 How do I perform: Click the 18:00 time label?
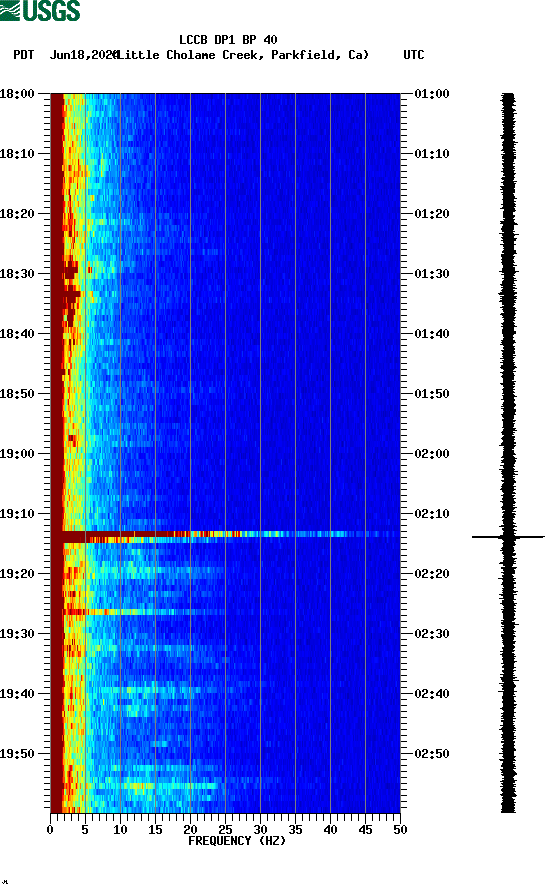[17, 93]
